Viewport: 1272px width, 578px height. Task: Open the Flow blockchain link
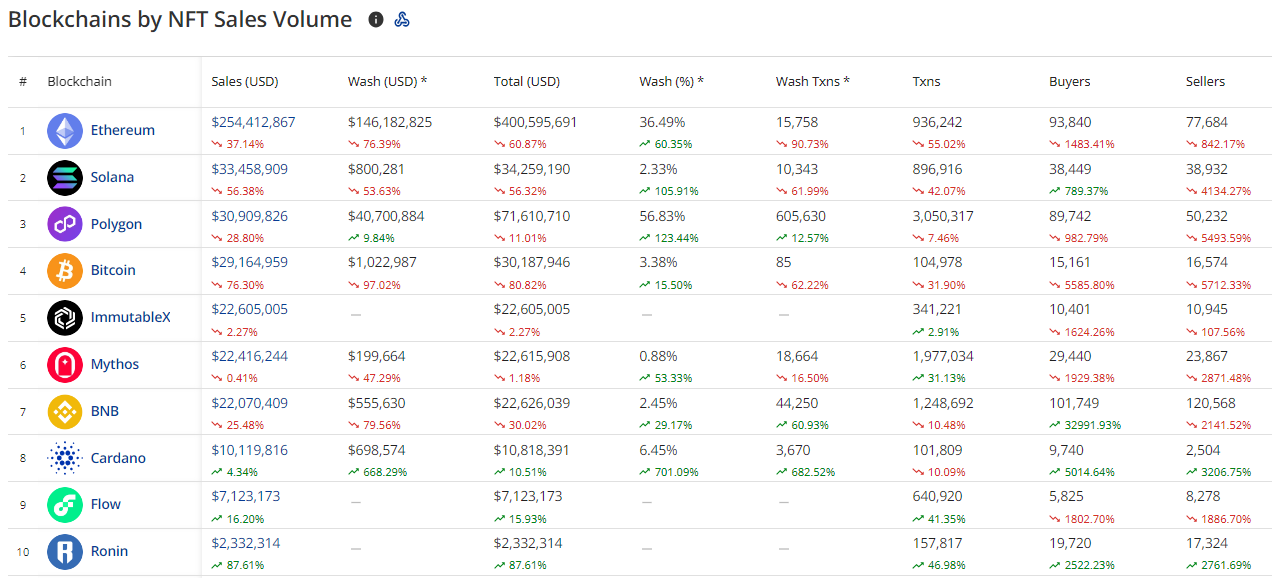tap(106, 504)
